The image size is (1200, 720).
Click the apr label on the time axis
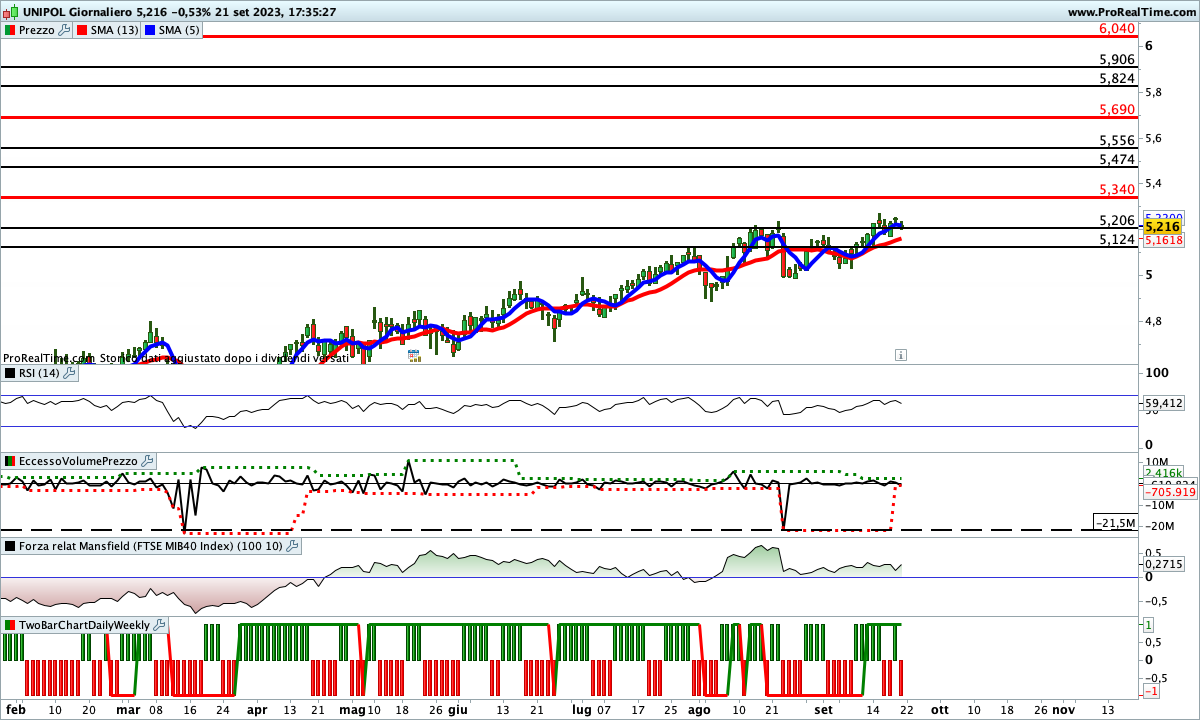(257, 709)
